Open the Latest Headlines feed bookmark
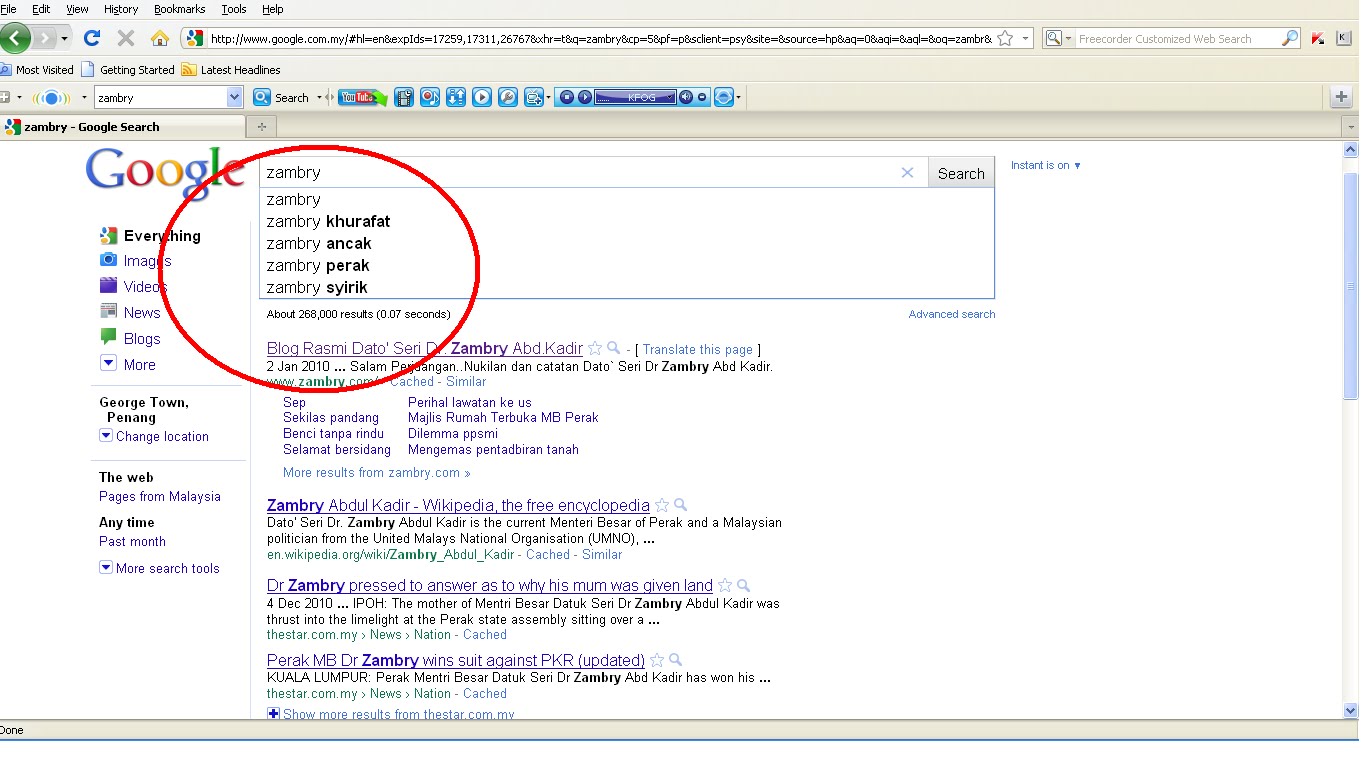Image resolution: width=1366 pixels, height=768 pixels. [x=231, y=70]
